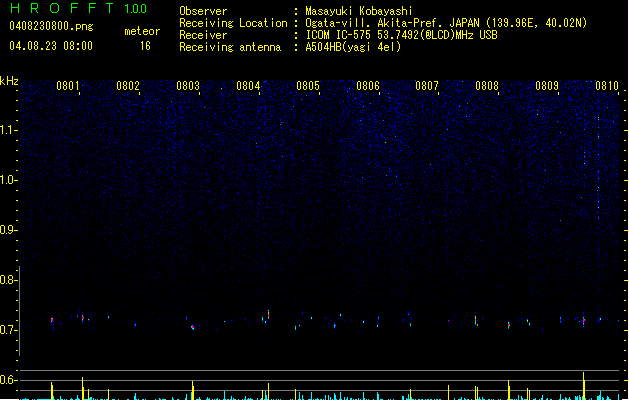Select the 0808 time marker
Image resolution: width=629 pixels, height=400 pixels.
(487, 86)
